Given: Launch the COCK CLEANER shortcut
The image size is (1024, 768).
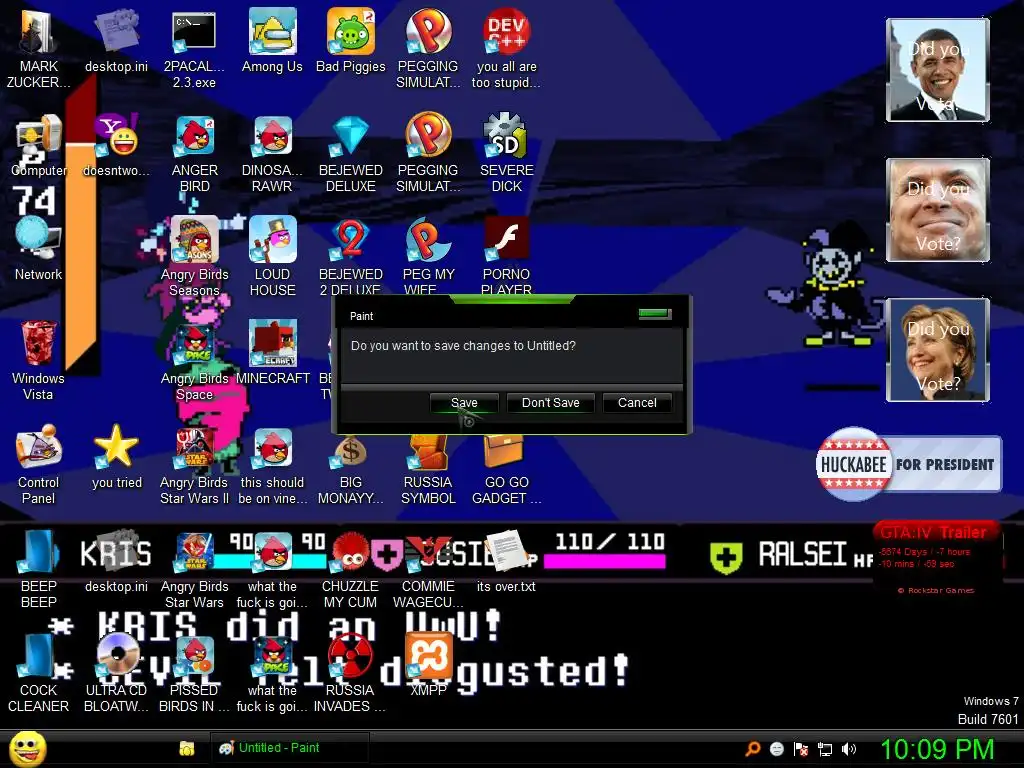Looking at the screenshot, I should pyautogui.click(x=39, y=673).
